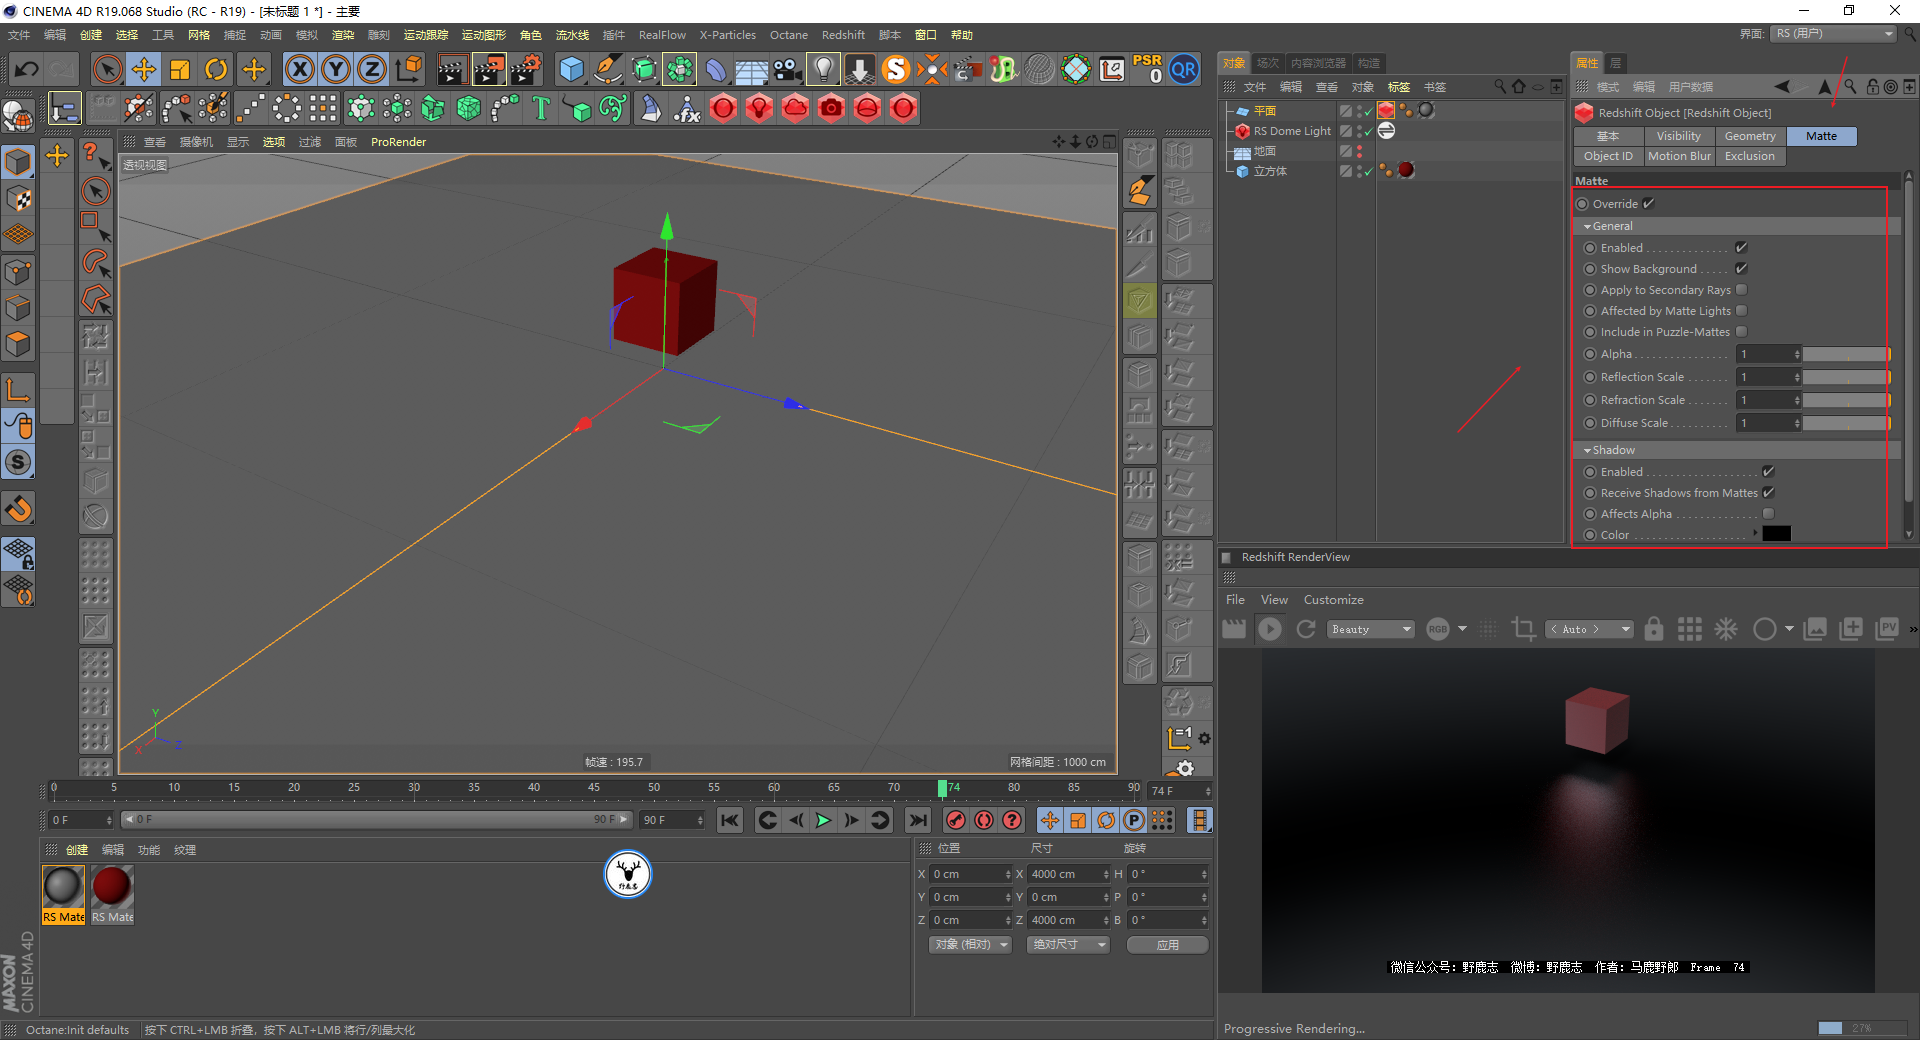1920x1040 pixels.
Task: Enable the crop region tool in RenderView
Action: (x=1524, y=629)
